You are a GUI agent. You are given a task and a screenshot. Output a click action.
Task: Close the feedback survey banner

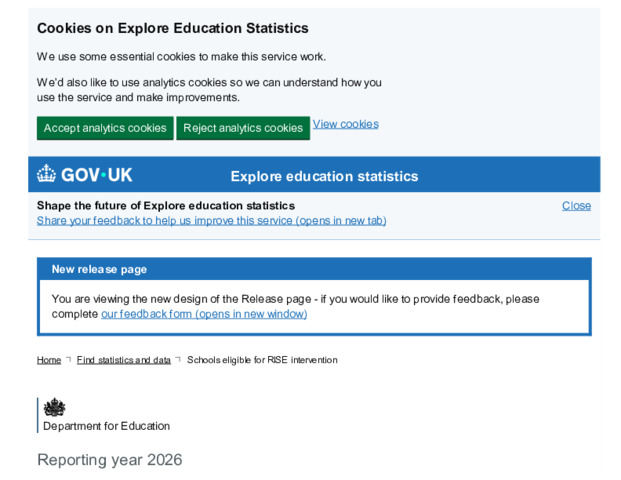(576, 206)
